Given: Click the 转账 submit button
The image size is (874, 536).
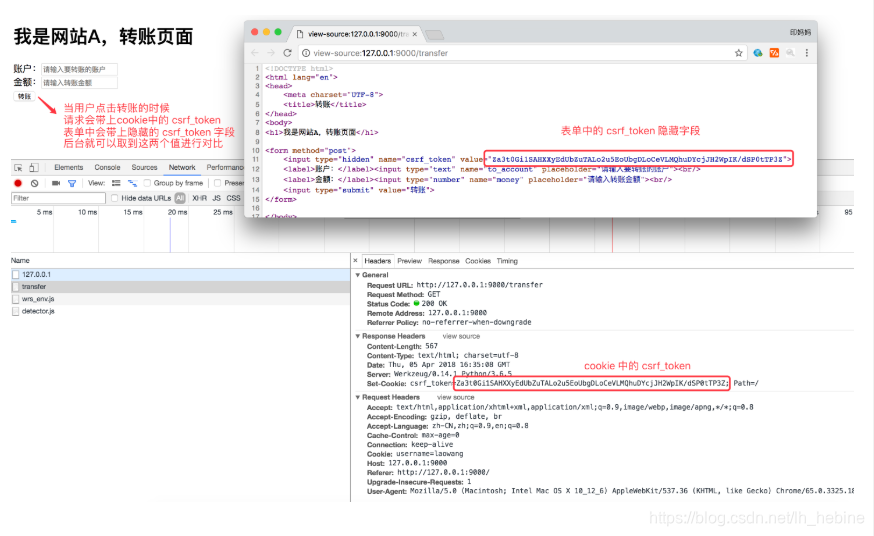Looking at the screenshot, I should (x=25, y=96).
